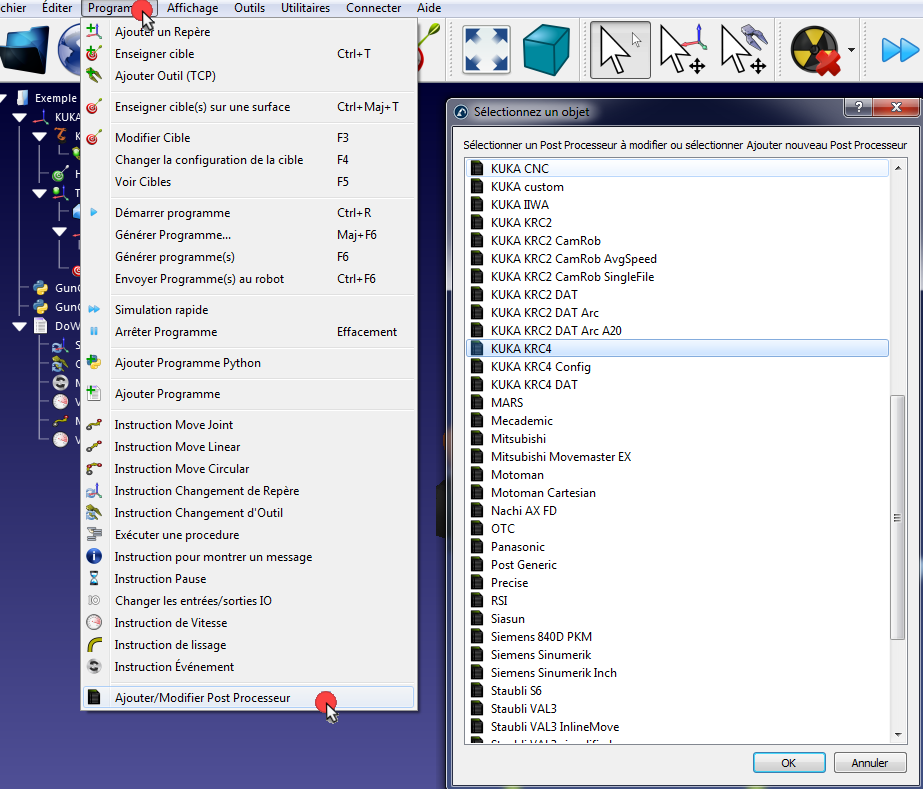The width and height of the screenshot is (923, 789).
Task: Choose Changer la configuration de la cible
Action: (248, 160)
